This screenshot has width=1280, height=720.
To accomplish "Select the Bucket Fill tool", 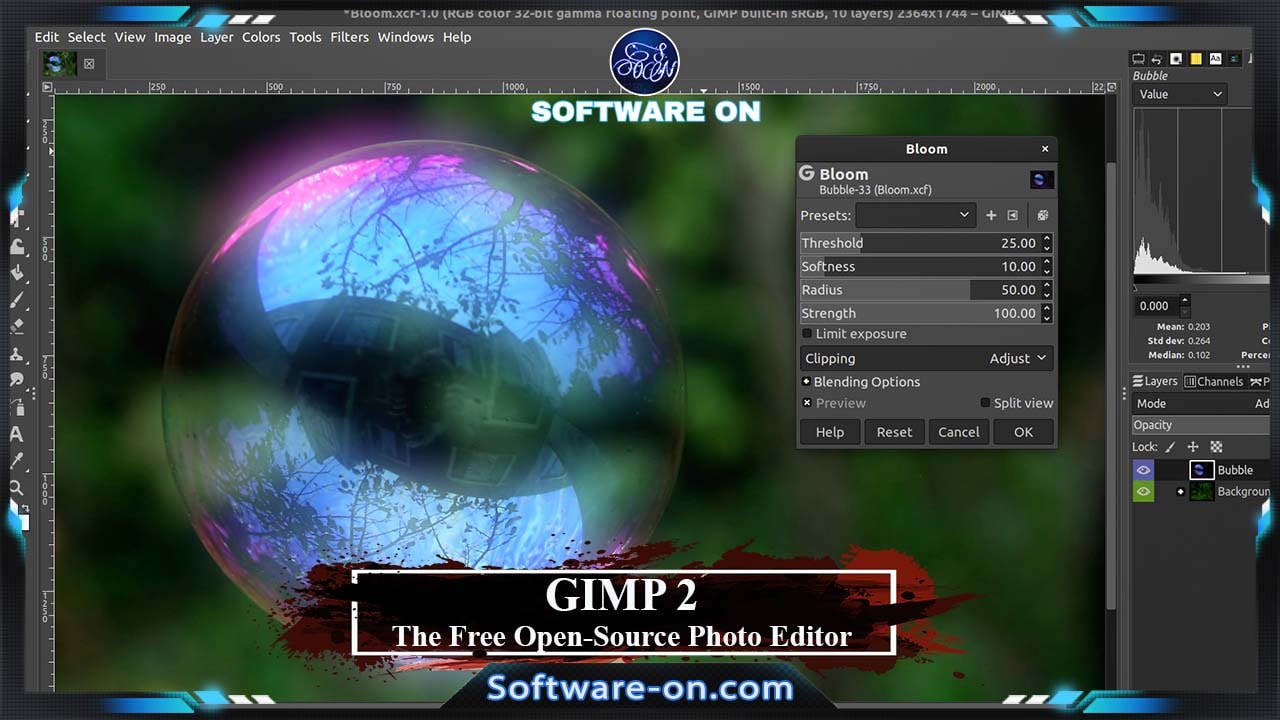I will [x=17, y=272].
